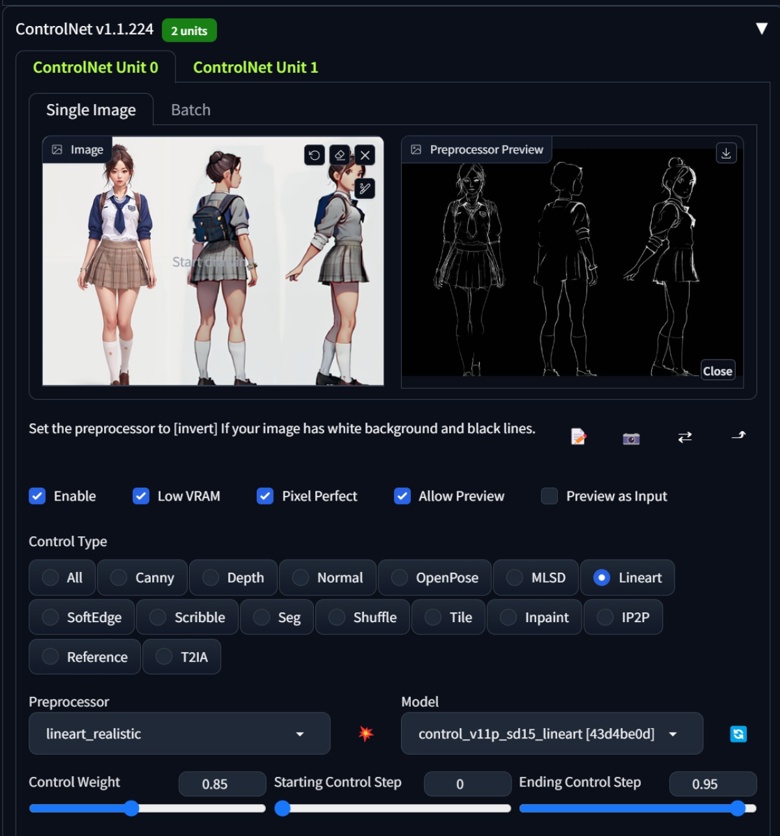
Task: Click the Starting Control Step value field
Action: click(468, 784)
